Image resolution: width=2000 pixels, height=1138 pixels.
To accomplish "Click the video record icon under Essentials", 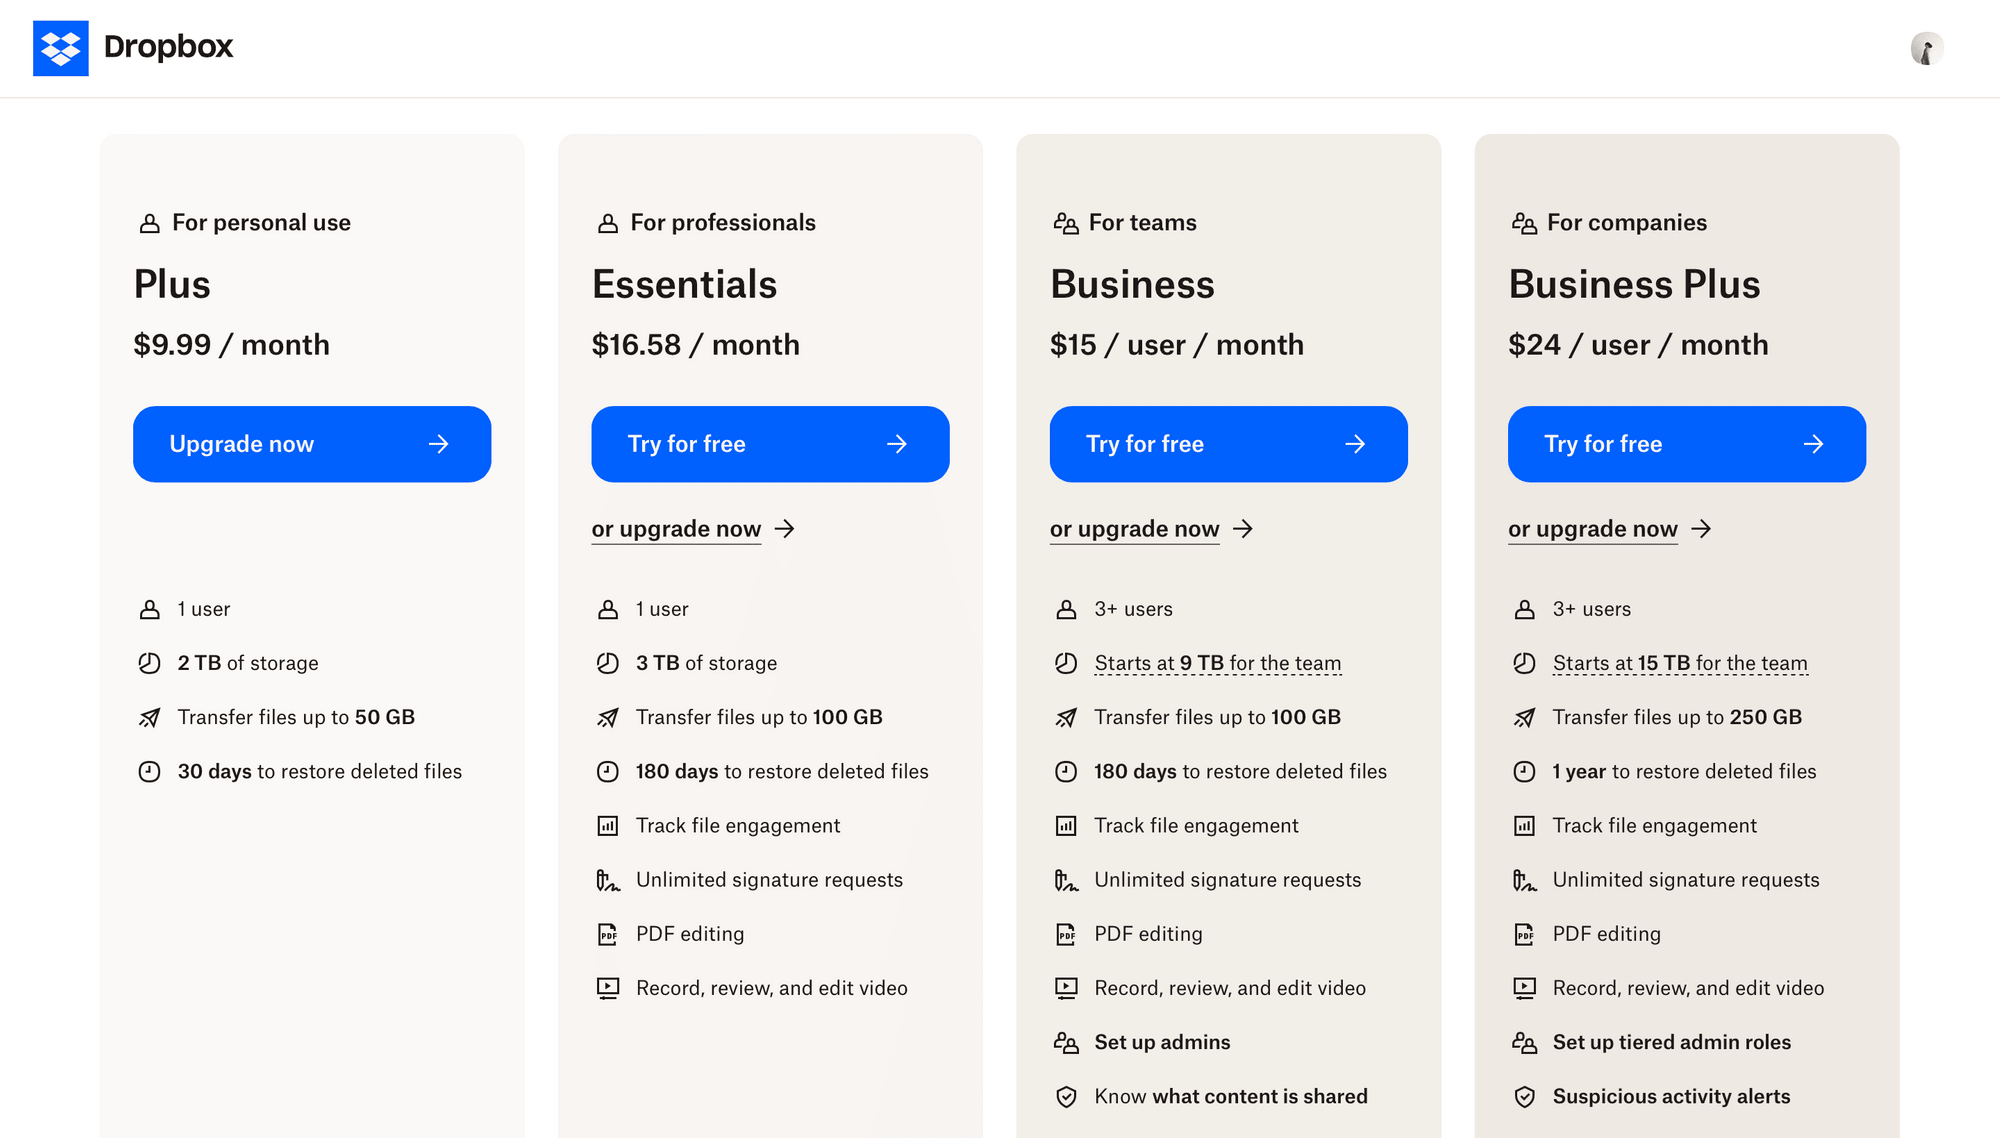I will coord(608,987).
